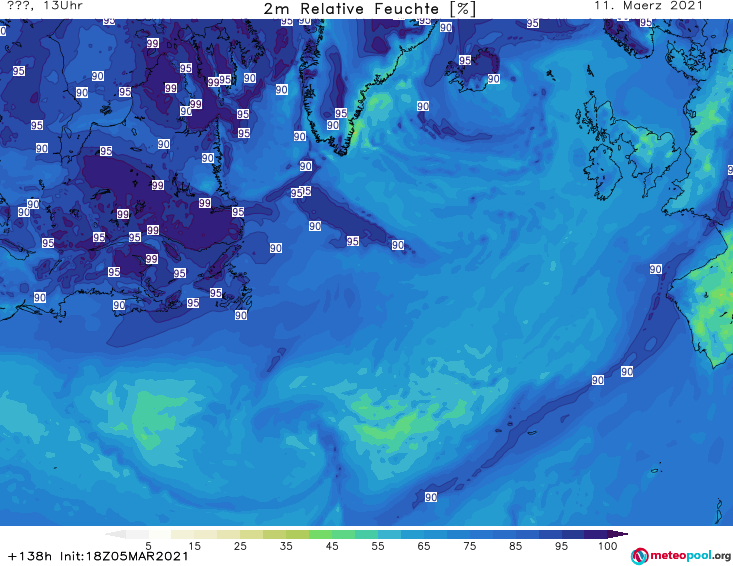This screenshot has width=733, height=566.
Task: Click the 90 contour label west of Iberia
Action: point(655,269)
